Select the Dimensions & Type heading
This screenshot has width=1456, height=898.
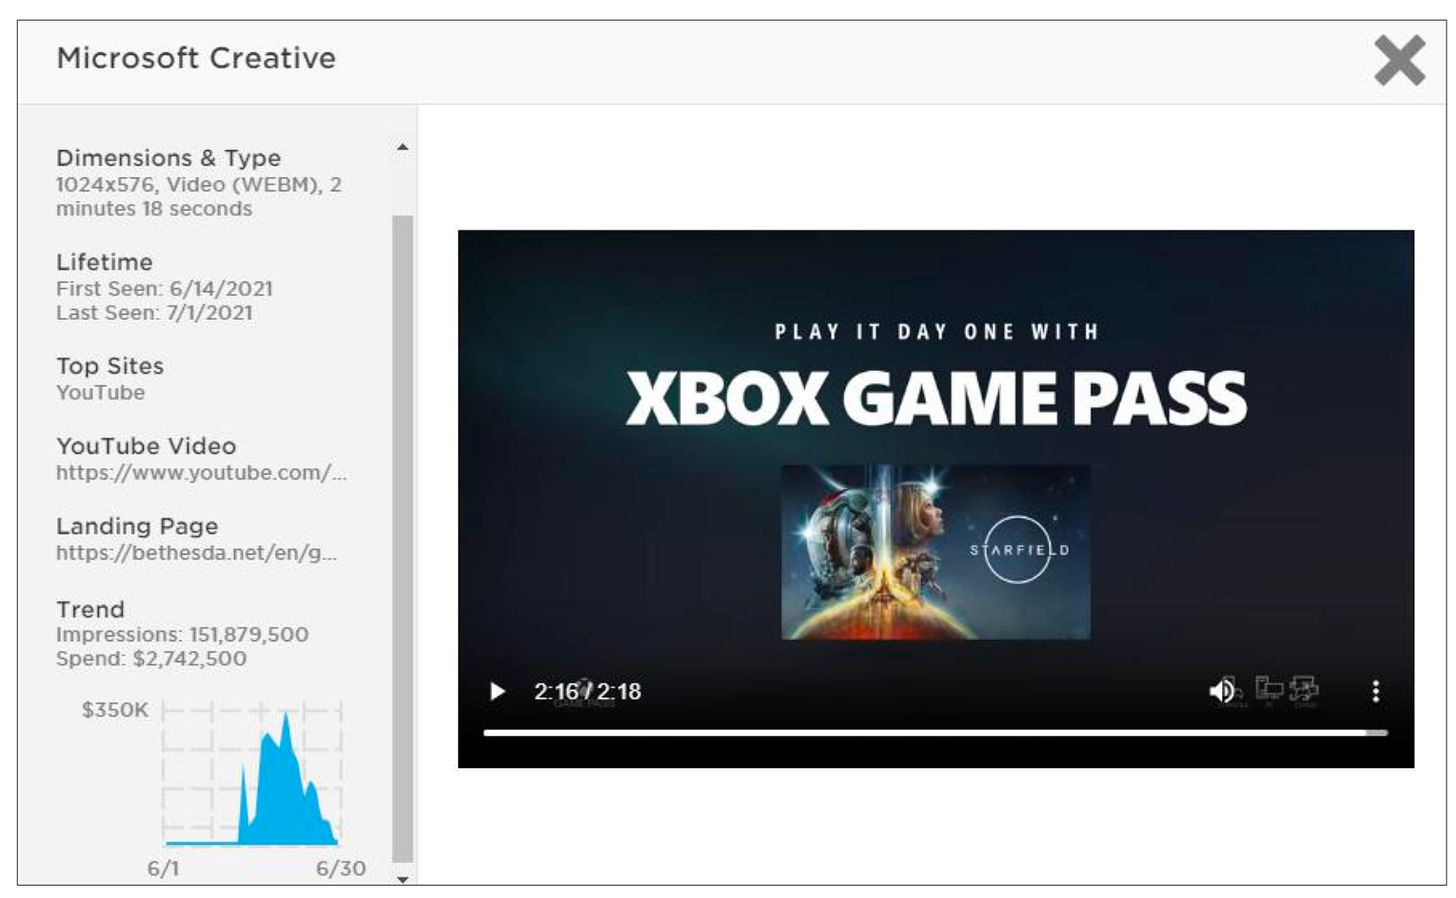pyautogui.click(x=168, y=158)
